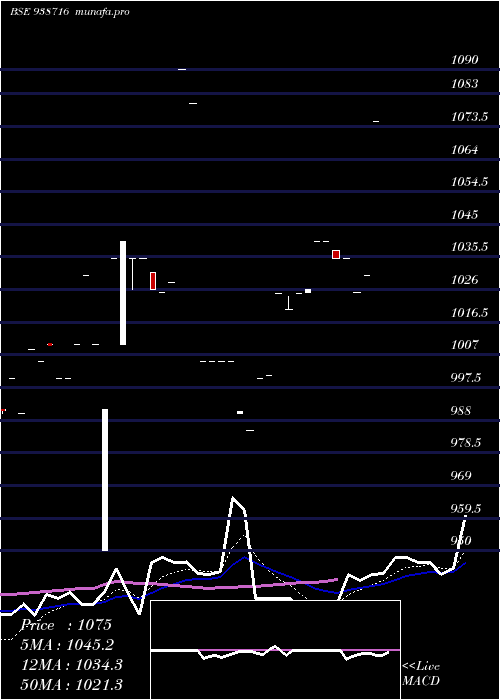Viewport: 500px width, 700px height.
Task: Click the 1045 price axis label
Action: tap(464, 215)
